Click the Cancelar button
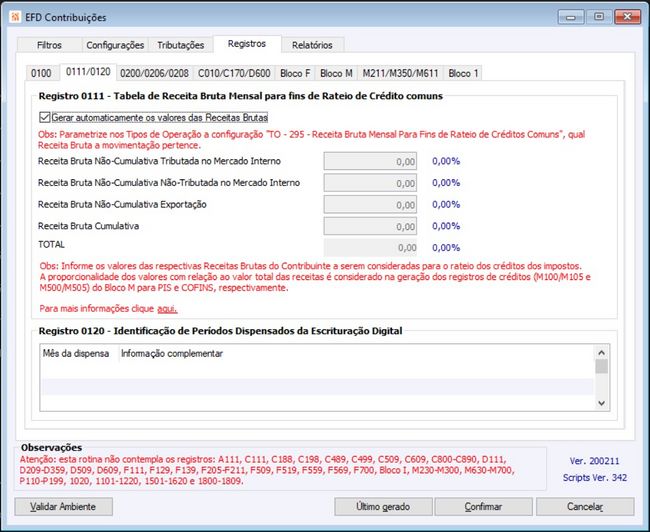 click(585, 507)
